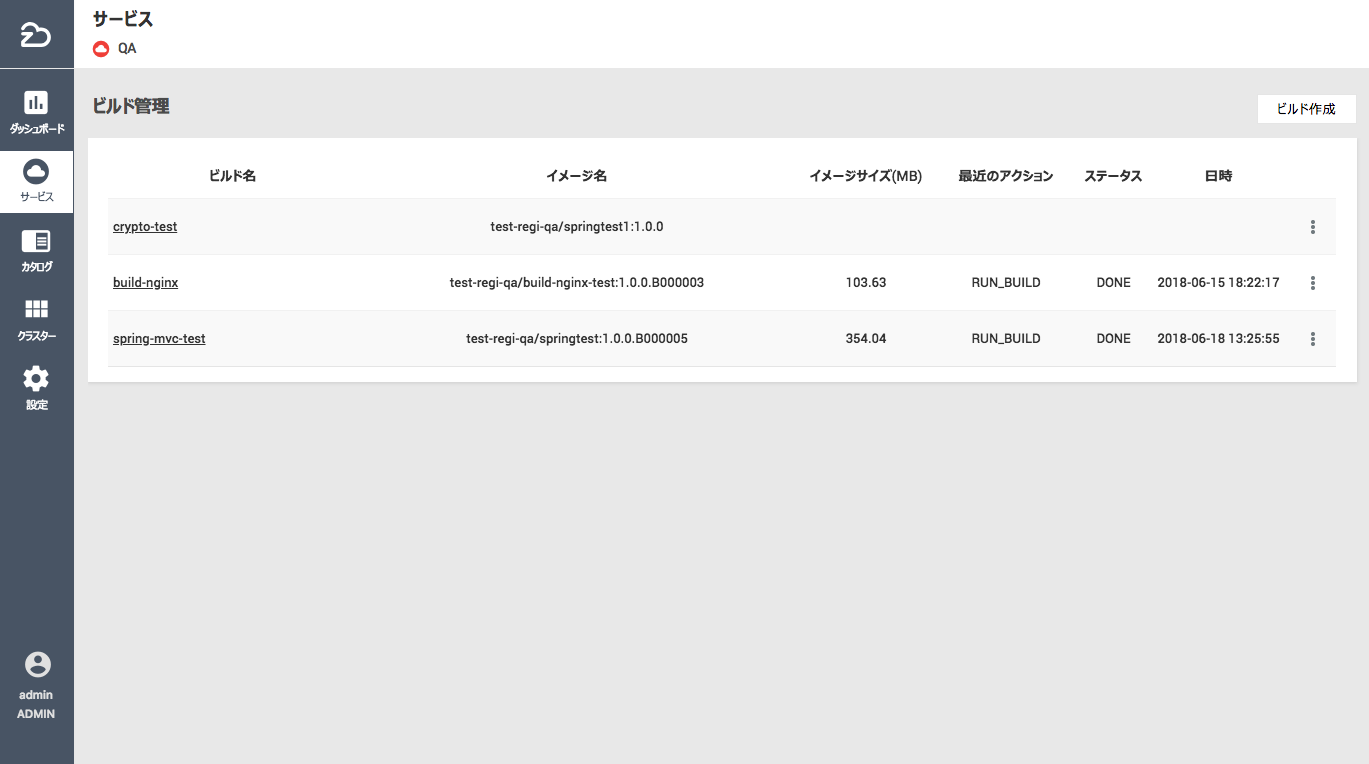Click the red QA cloud icon
The width and height of the screenshot is (1369, 764).
[x=100, y=48]
